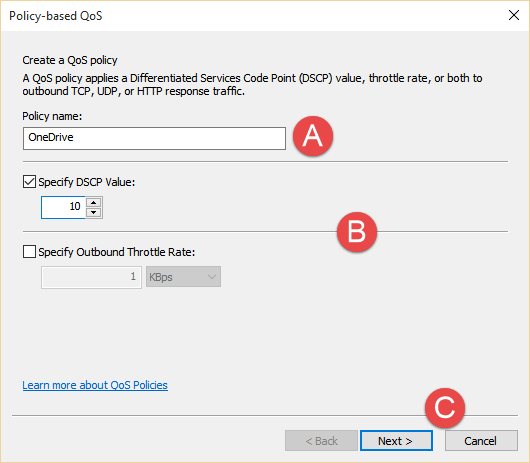The image size is (530, 463).
Task: Cancel the QoS policy wizard
Action: [481, 440]
